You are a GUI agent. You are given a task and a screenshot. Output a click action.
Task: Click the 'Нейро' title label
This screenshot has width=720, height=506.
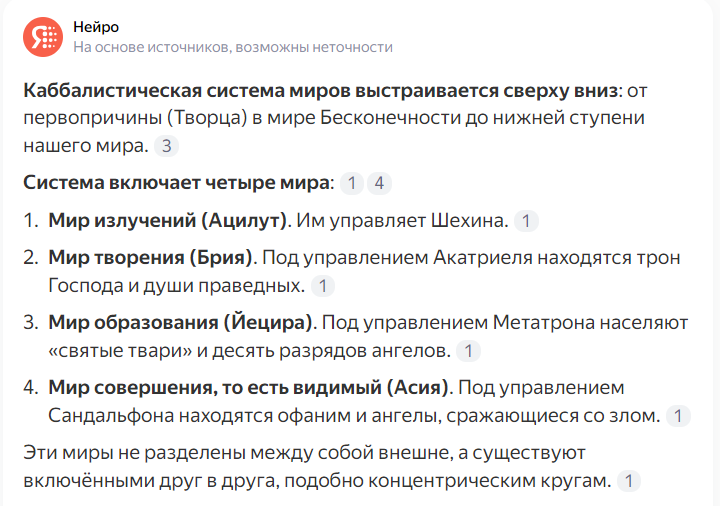click(x=96, y=27)
